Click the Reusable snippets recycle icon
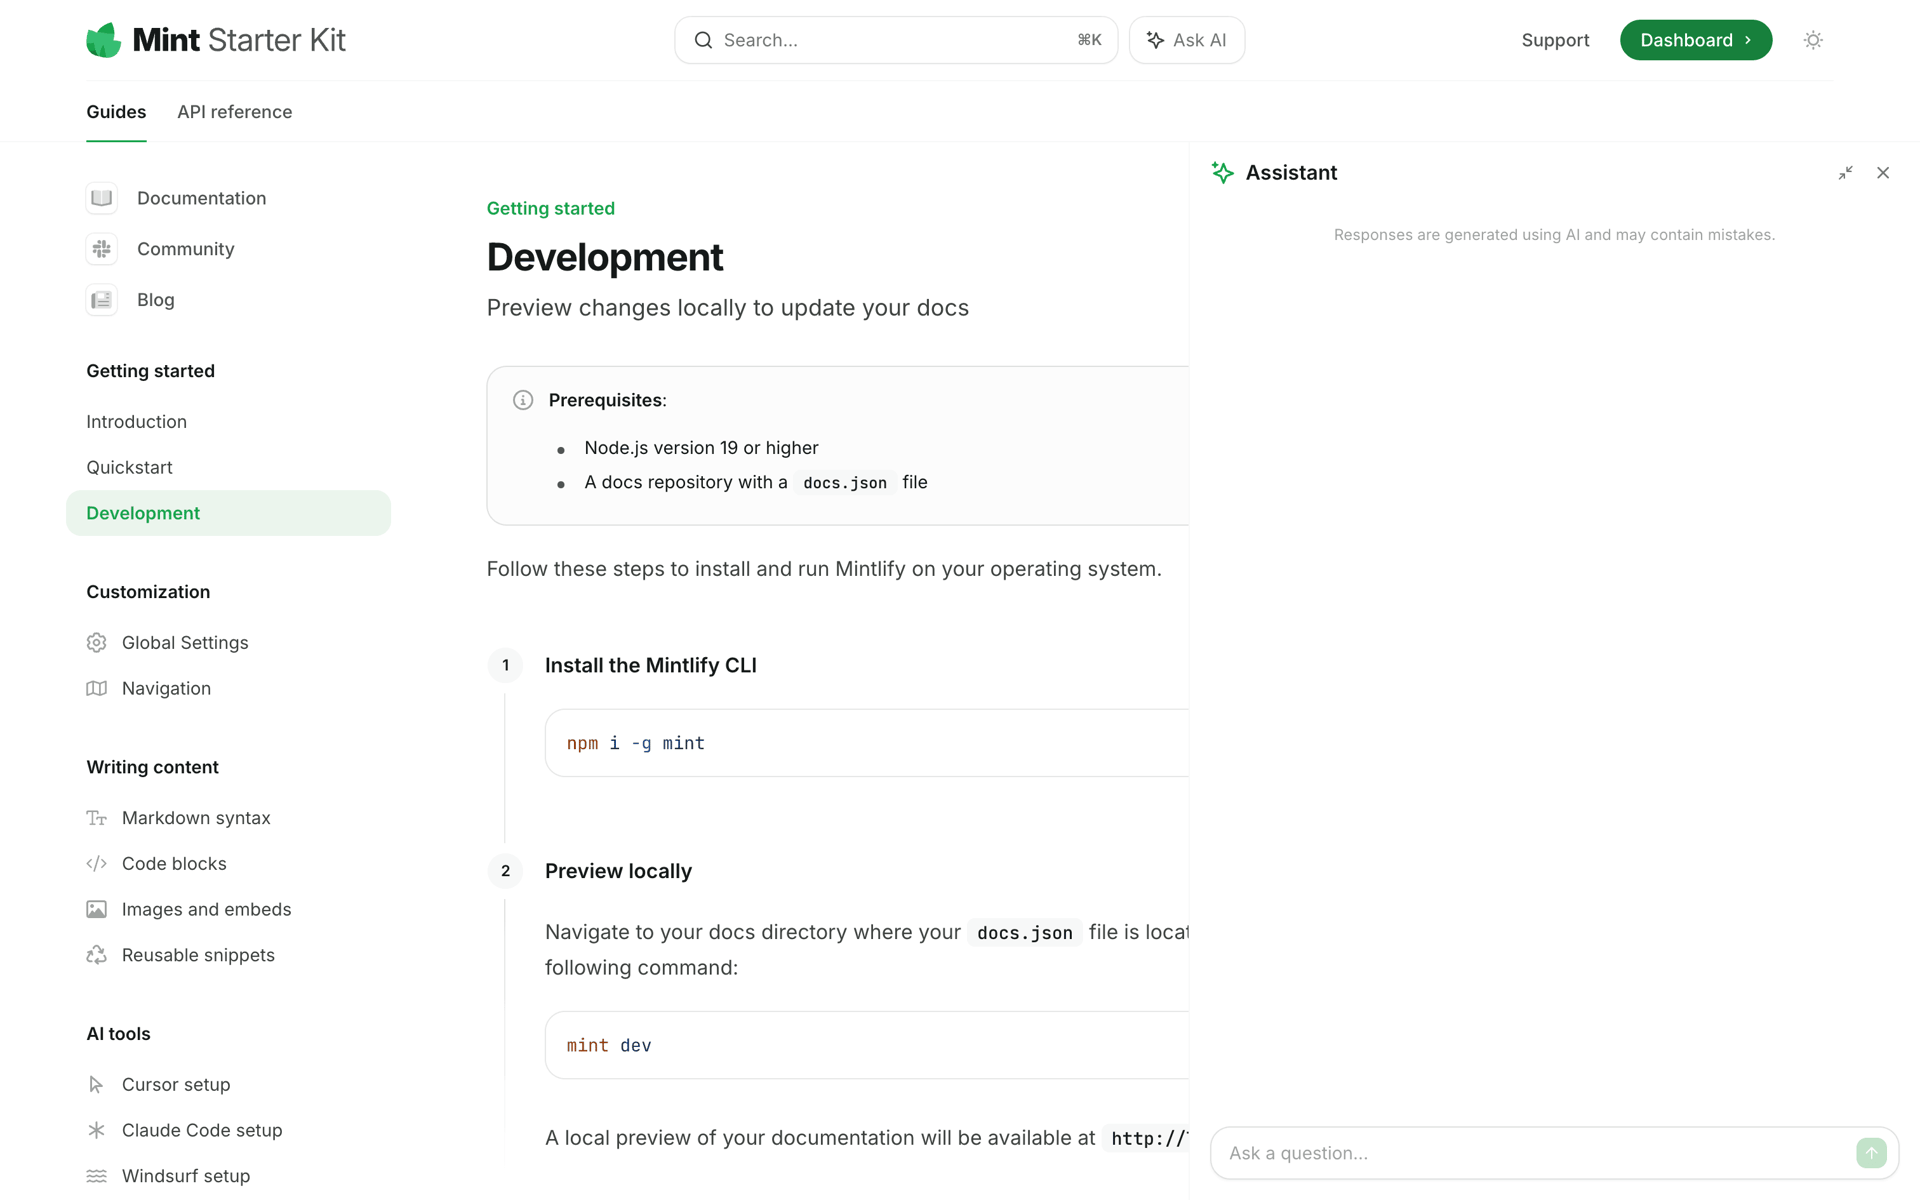Image resolution: width=1920 pixels, height=1200 pixels. click(96, 955)
